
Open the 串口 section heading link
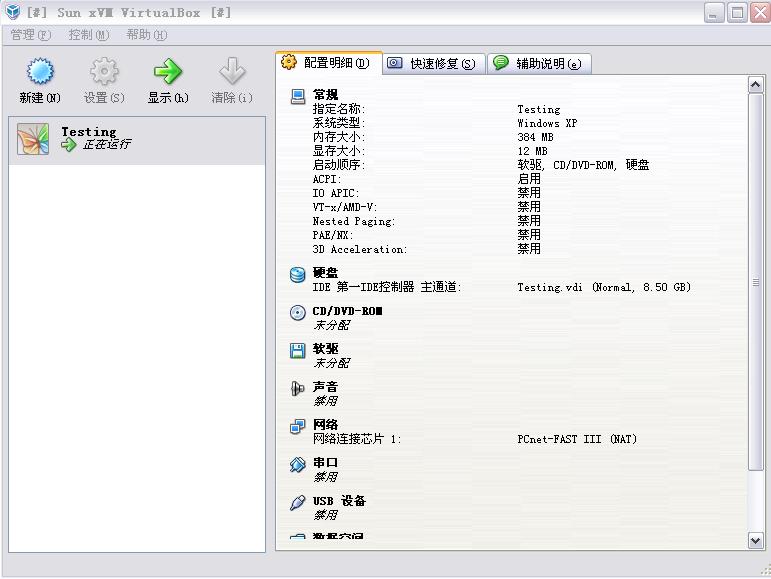point(326,463)
